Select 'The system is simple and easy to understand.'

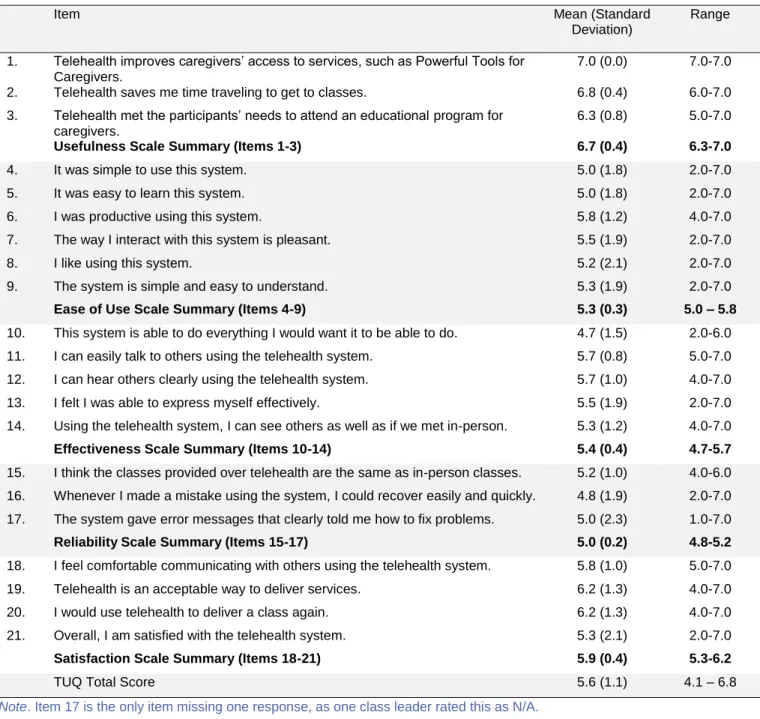click(190, 286)
